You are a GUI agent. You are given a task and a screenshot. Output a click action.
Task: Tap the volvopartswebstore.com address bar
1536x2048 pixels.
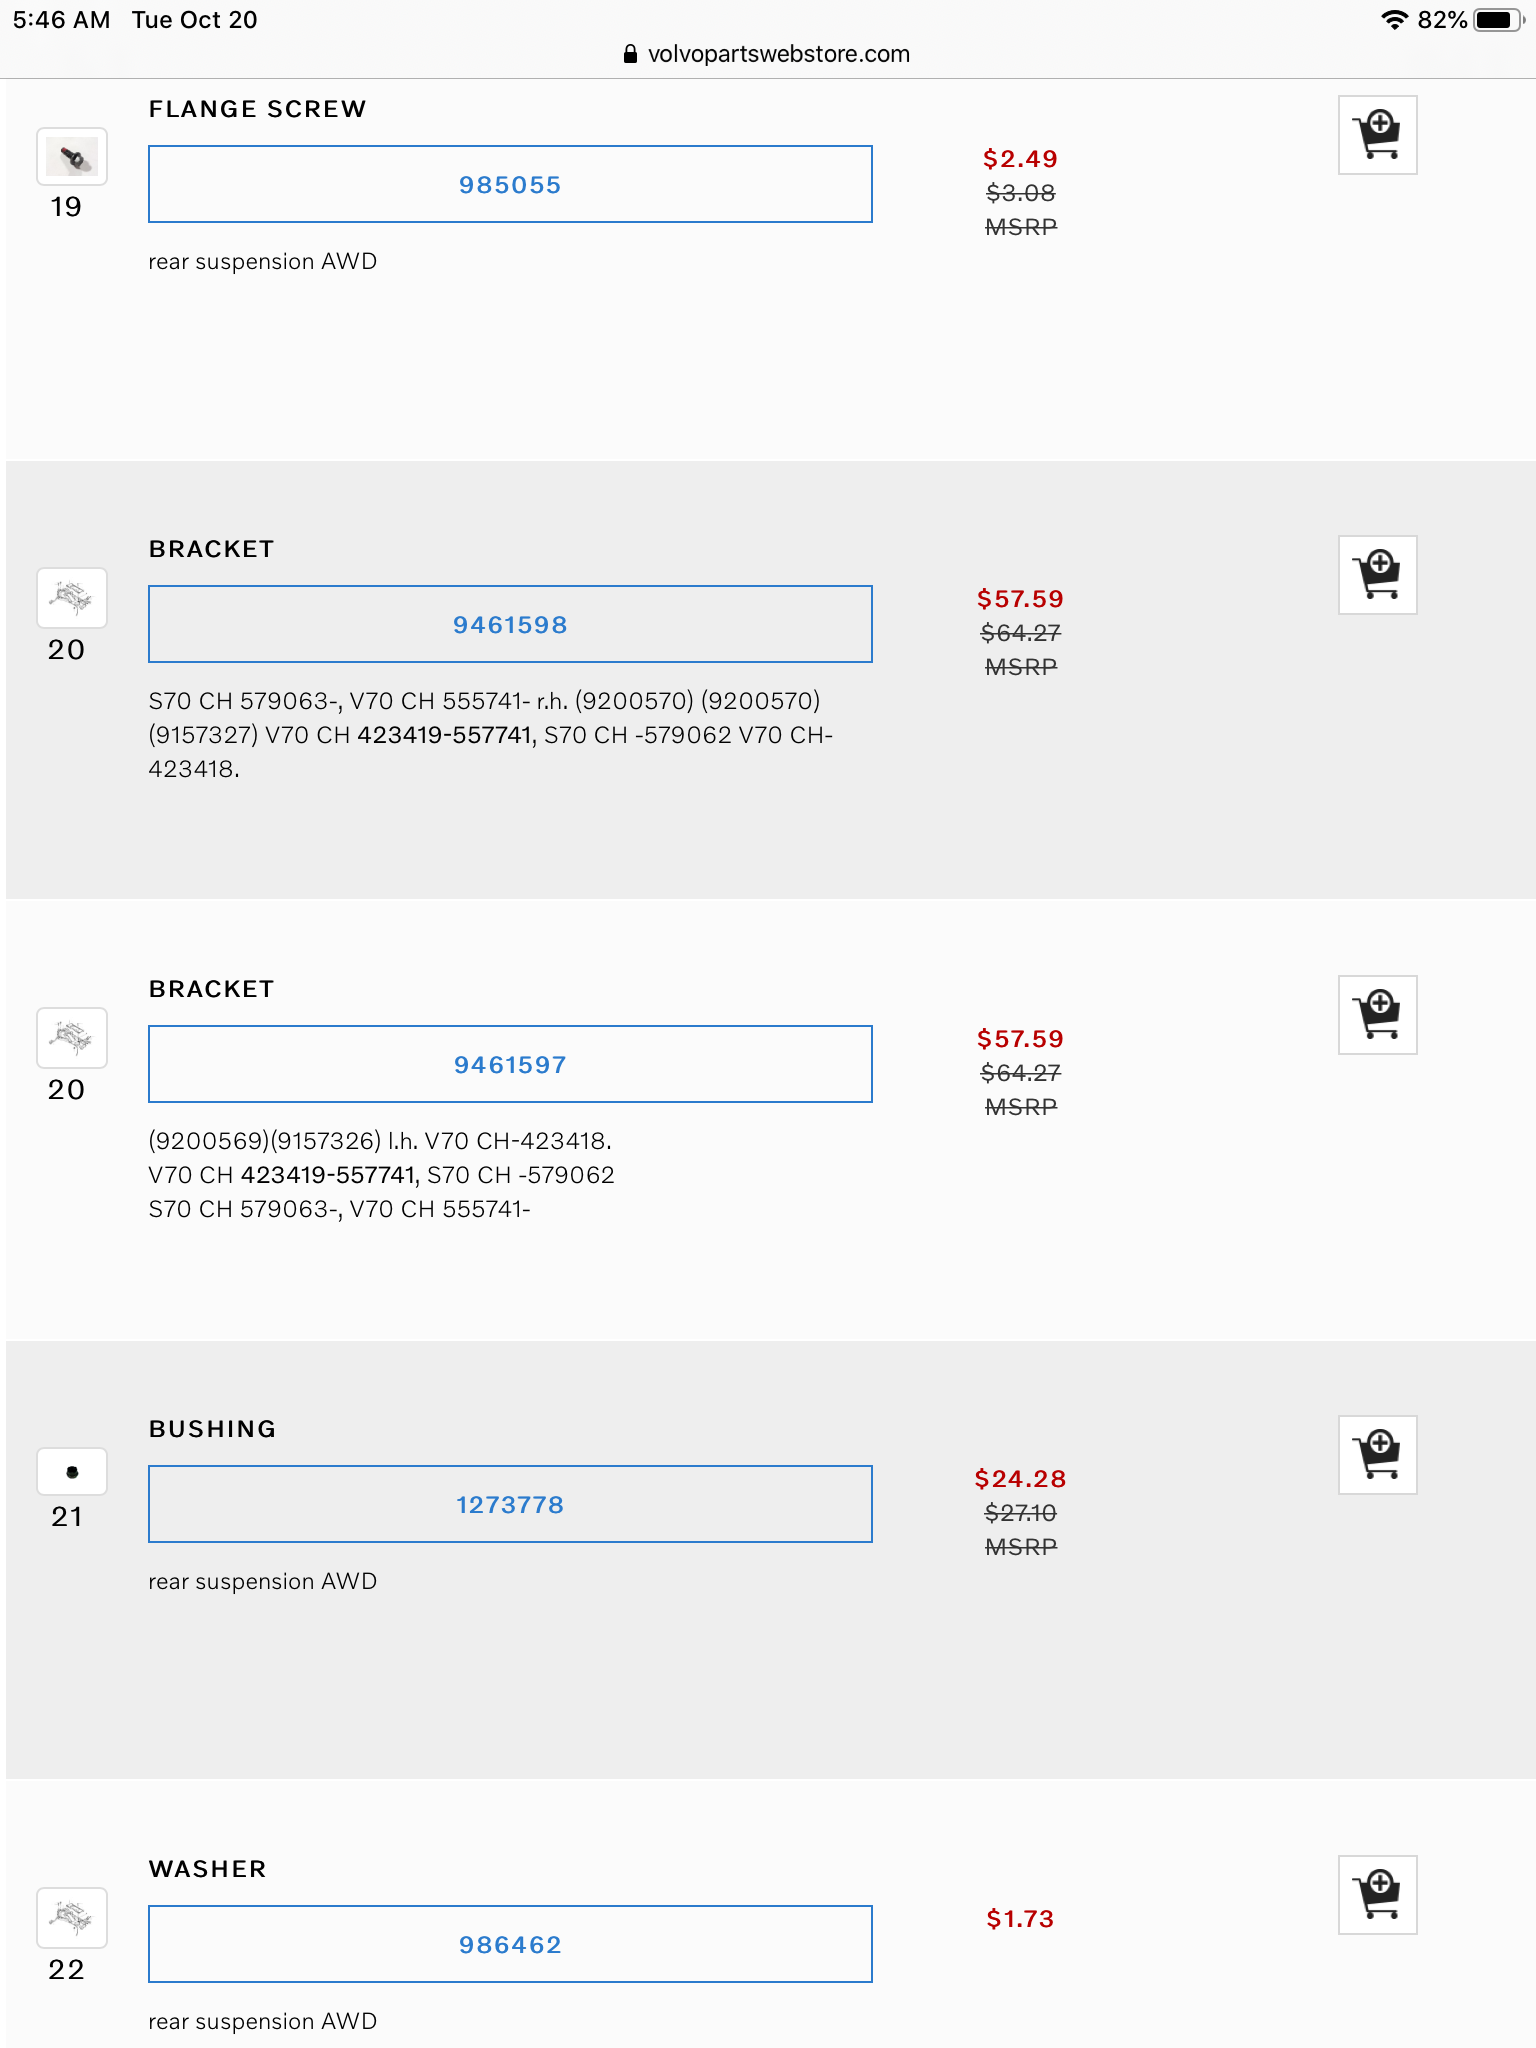pyautogui.click(x=768, y=54)
